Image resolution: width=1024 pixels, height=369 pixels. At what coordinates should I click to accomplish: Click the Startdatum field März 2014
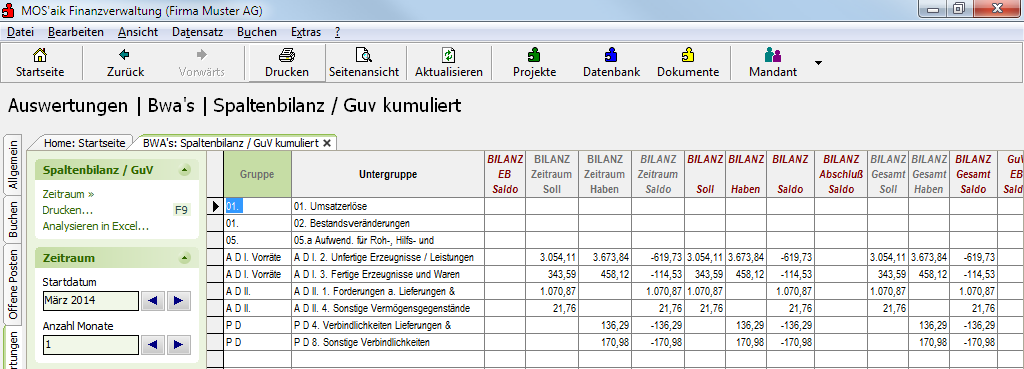click(x=90, y=300)
